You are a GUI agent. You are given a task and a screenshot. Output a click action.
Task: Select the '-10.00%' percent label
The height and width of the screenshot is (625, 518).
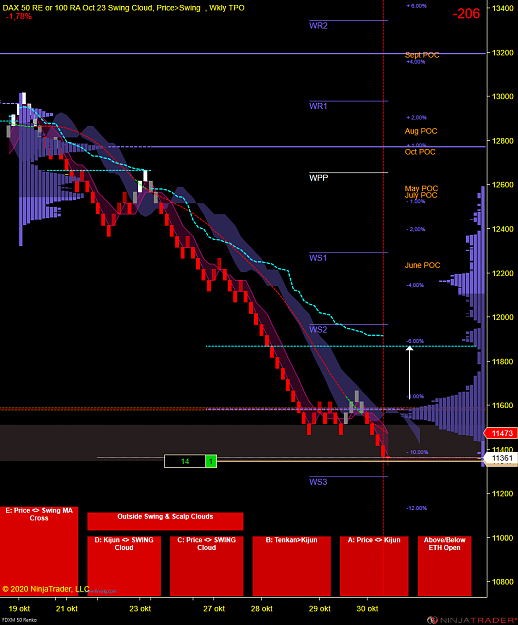coord(417,452)
